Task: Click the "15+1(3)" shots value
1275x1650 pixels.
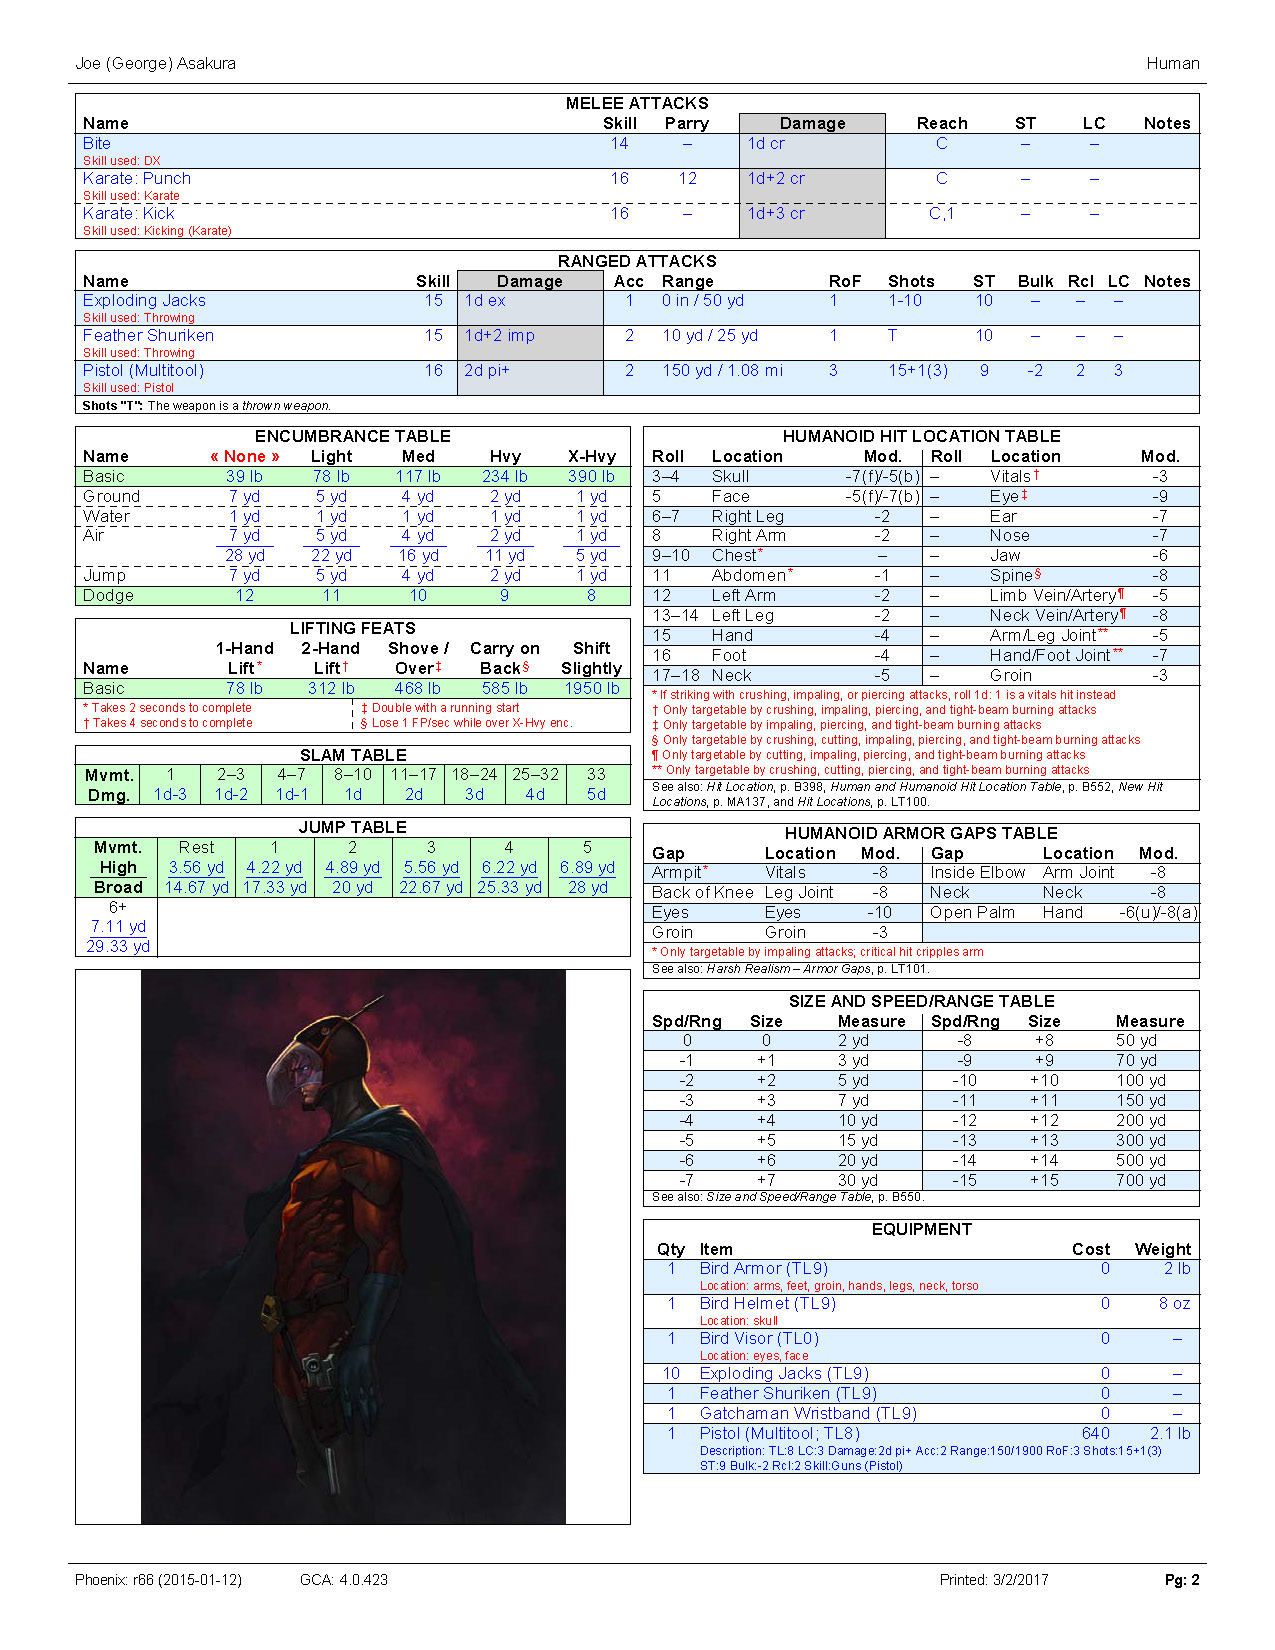Action: [918, 371]
